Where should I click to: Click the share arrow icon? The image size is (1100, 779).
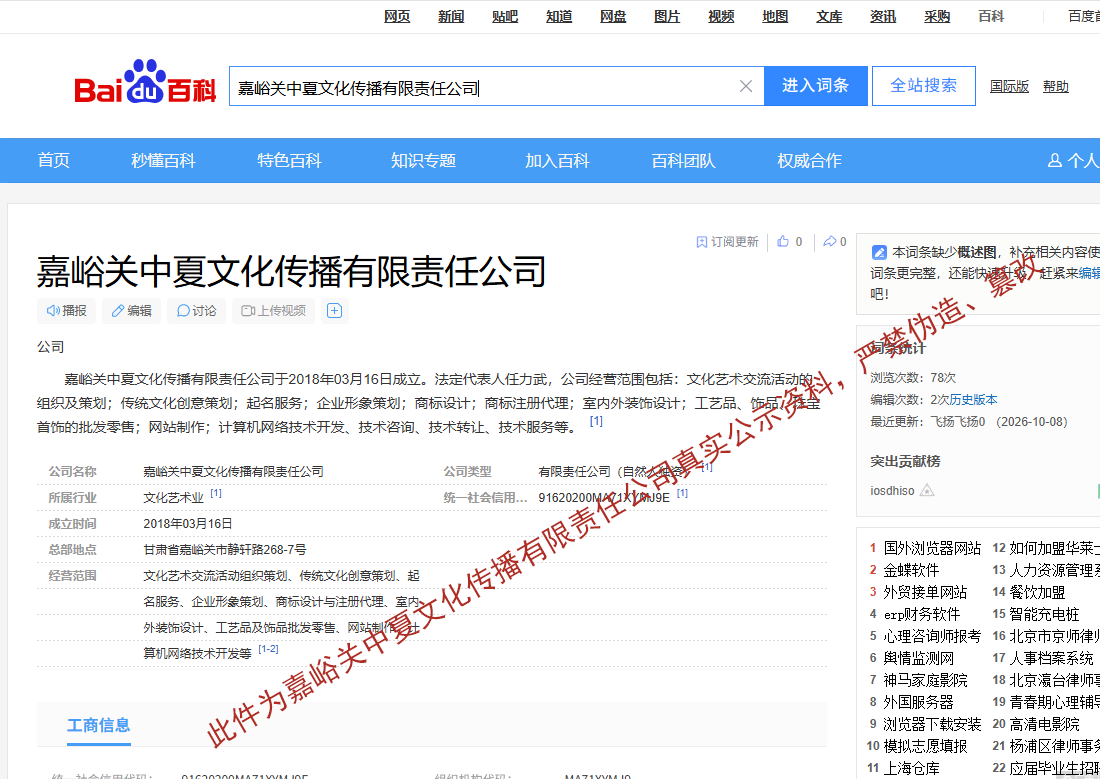(x=829, y=241)
